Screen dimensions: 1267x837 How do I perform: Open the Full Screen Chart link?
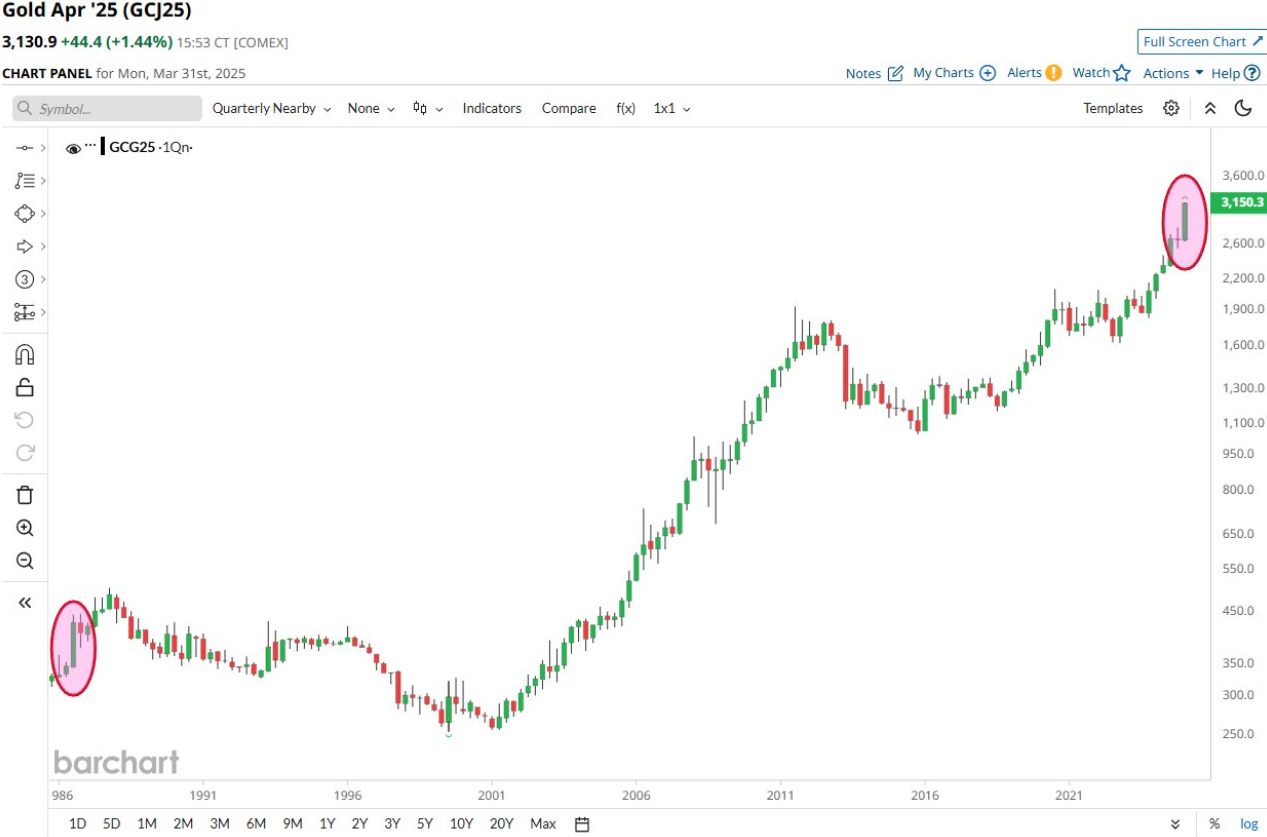click(1201, 42)
